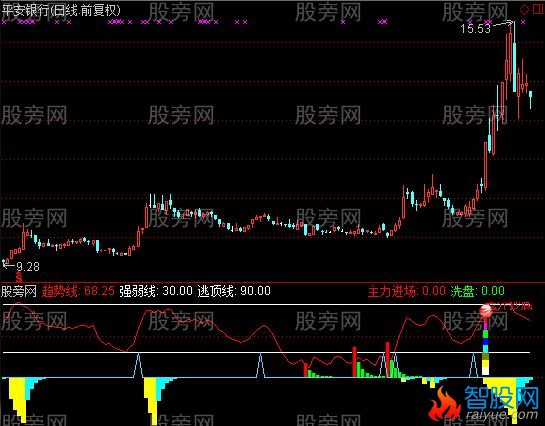
Task: Click the red ball signal marker
Action: coord(486,311)
